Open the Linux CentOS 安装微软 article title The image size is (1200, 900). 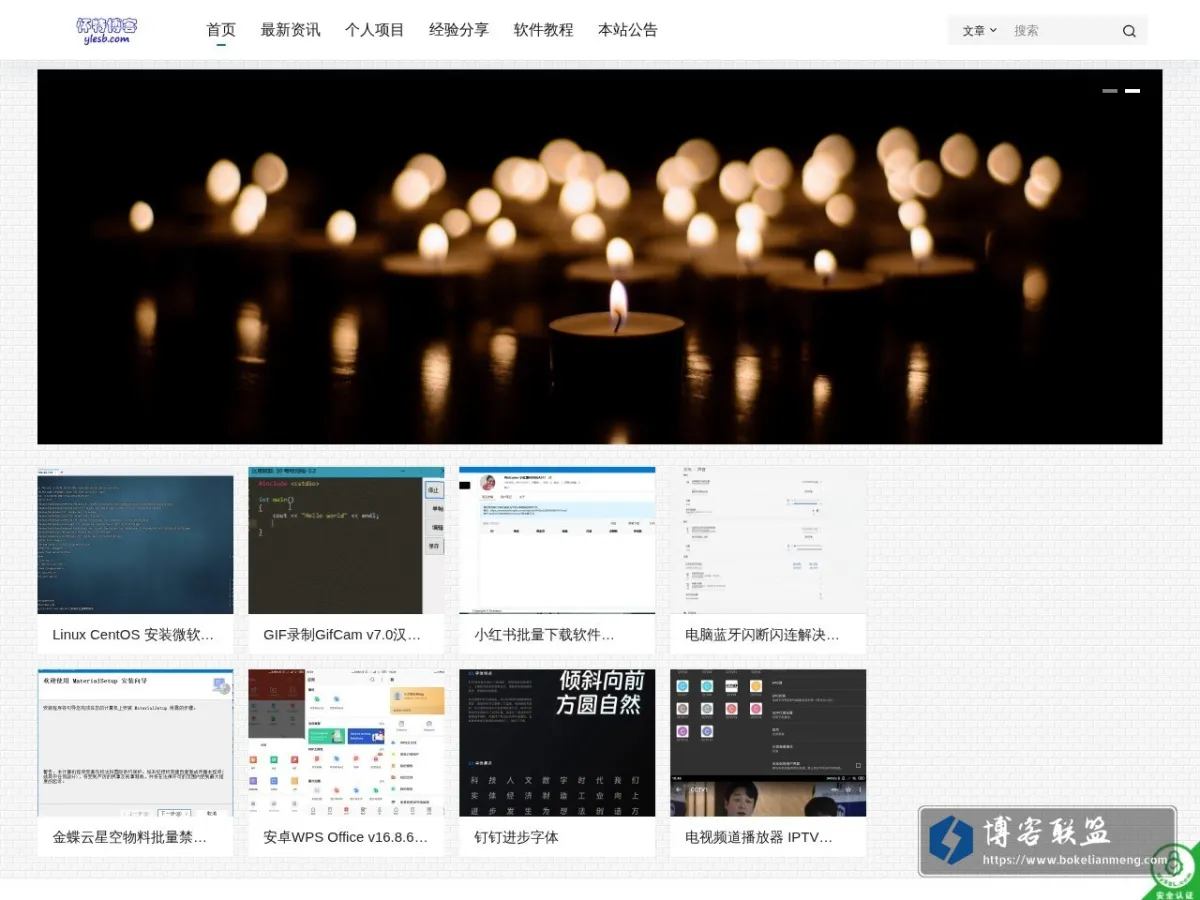(x=134, y=634)
